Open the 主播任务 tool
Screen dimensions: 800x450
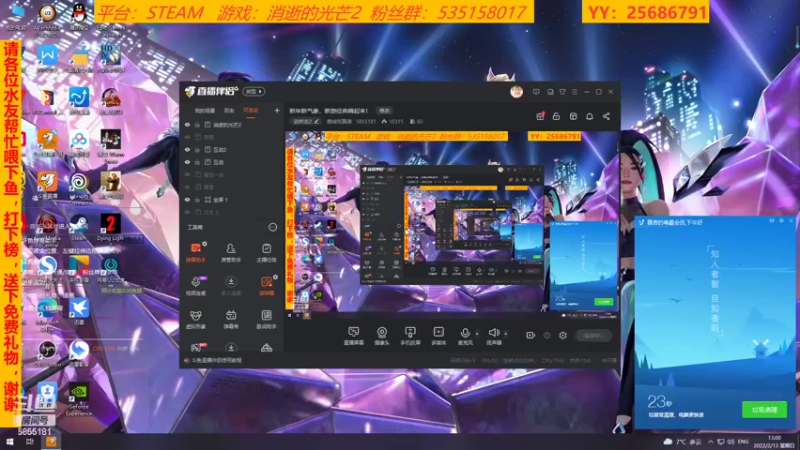(266, 252)
